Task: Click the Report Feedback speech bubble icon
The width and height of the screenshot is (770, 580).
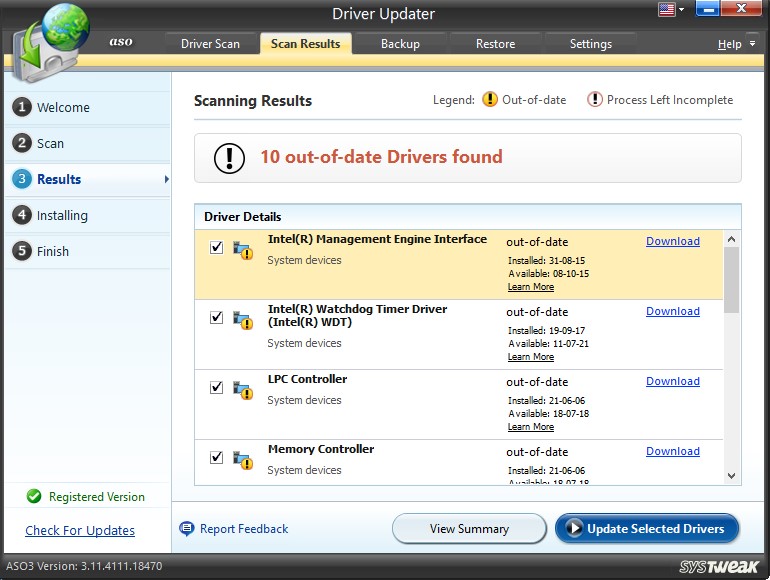Action: tap(186, 529)
